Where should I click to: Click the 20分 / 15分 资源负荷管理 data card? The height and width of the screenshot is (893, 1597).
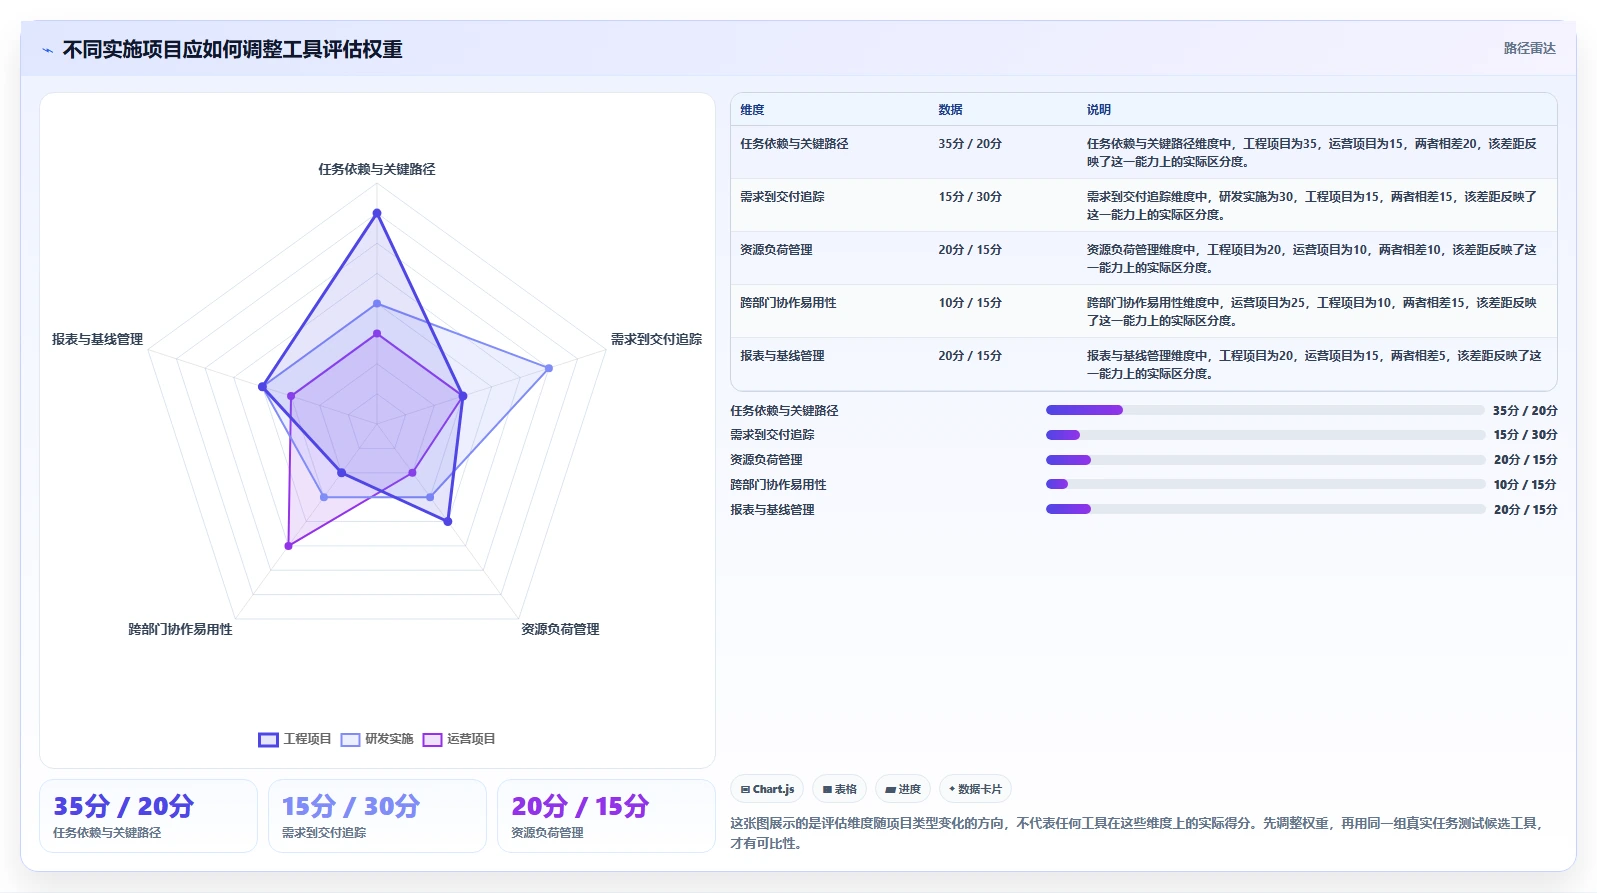(606, 816)
